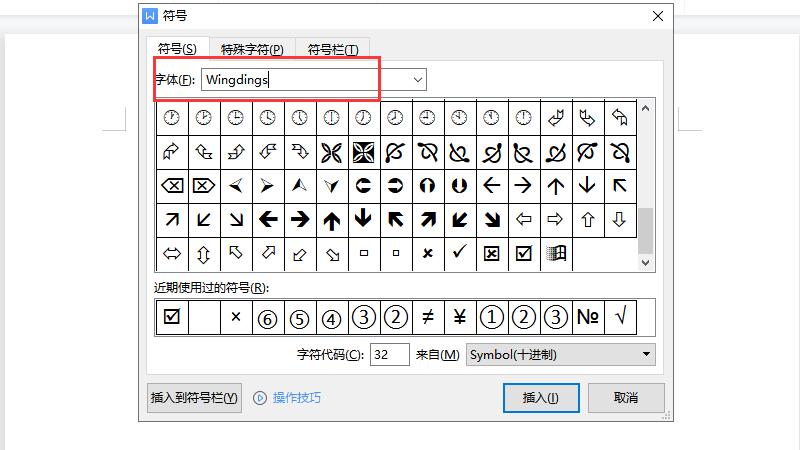Select the bold up arrow symbol
Viewport: 800px width, 450px height.
[332, 220]
